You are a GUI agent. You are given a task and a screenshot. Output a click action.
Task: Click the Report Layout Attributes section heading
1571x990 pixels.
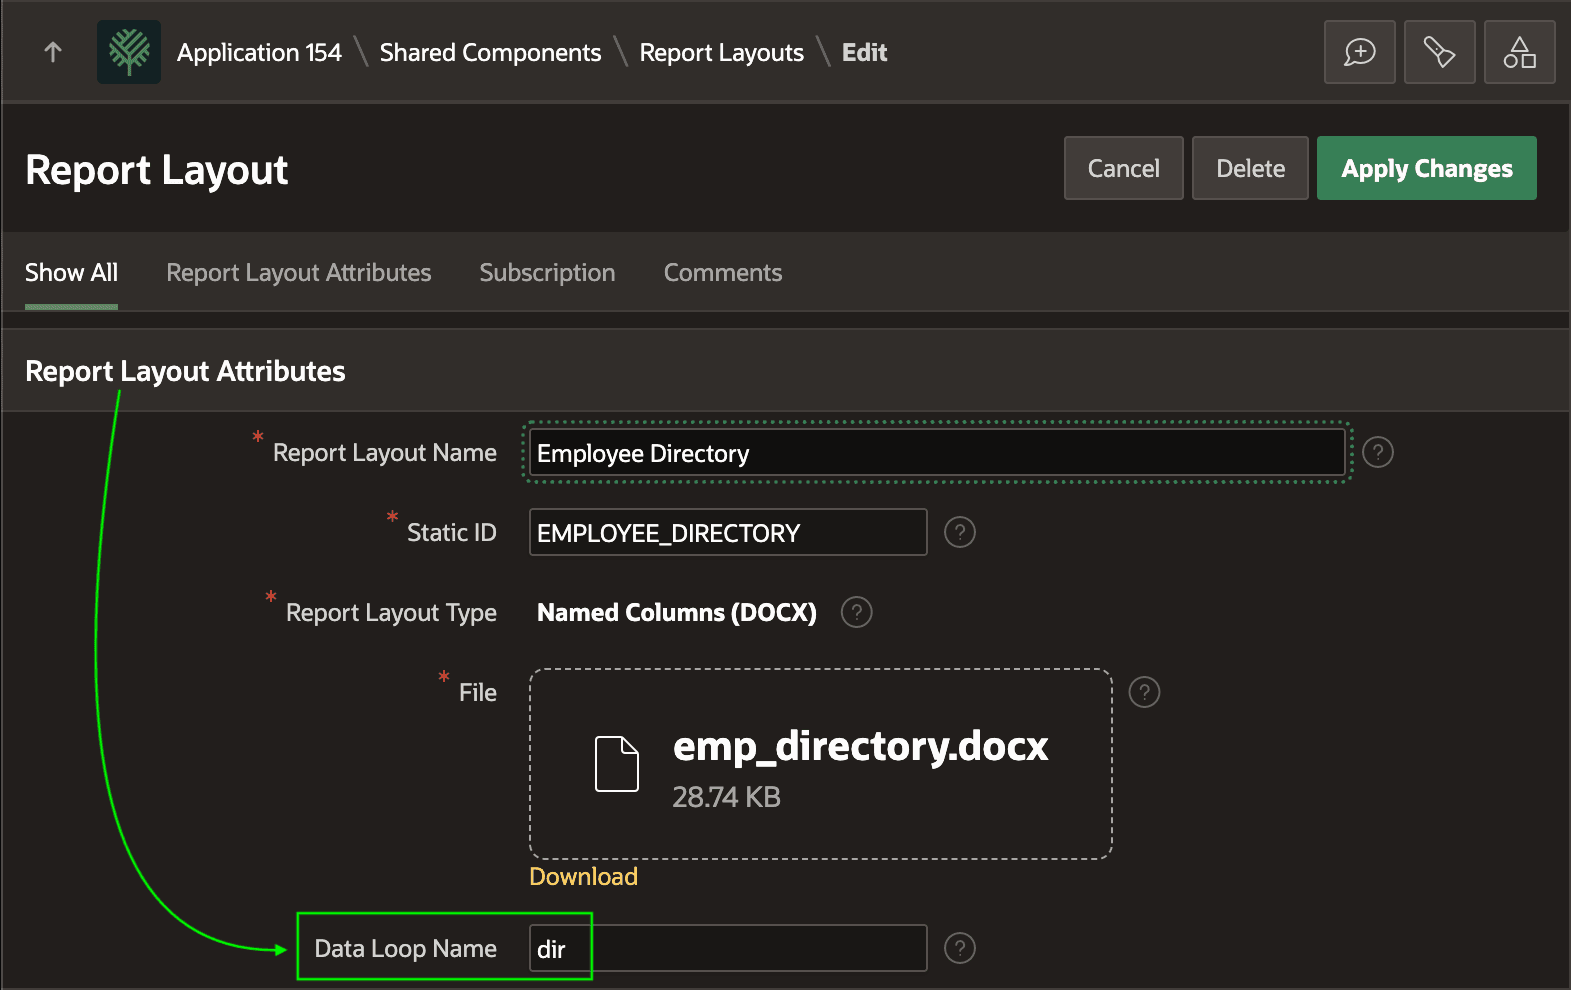pyautogui.click(x=185, y=371)
